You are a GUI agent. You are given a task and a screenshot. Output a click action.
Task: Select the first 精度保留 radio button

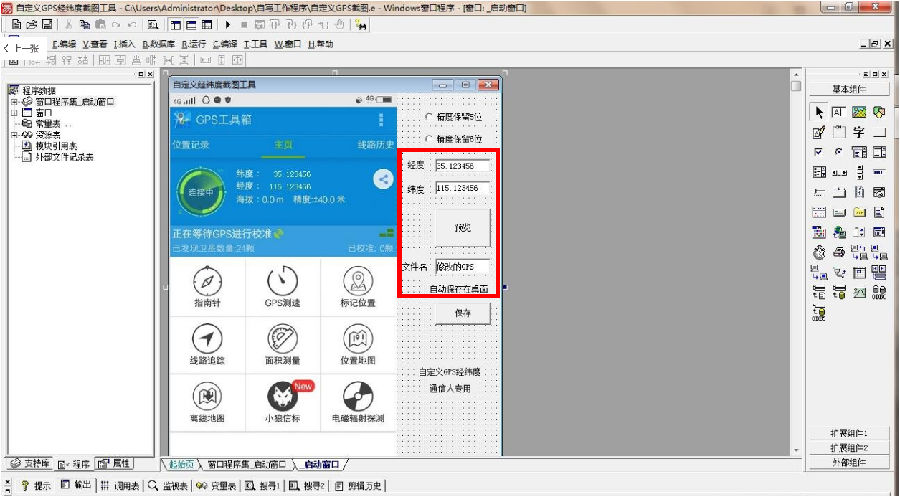pyautogui.click(x=428, y=117)
